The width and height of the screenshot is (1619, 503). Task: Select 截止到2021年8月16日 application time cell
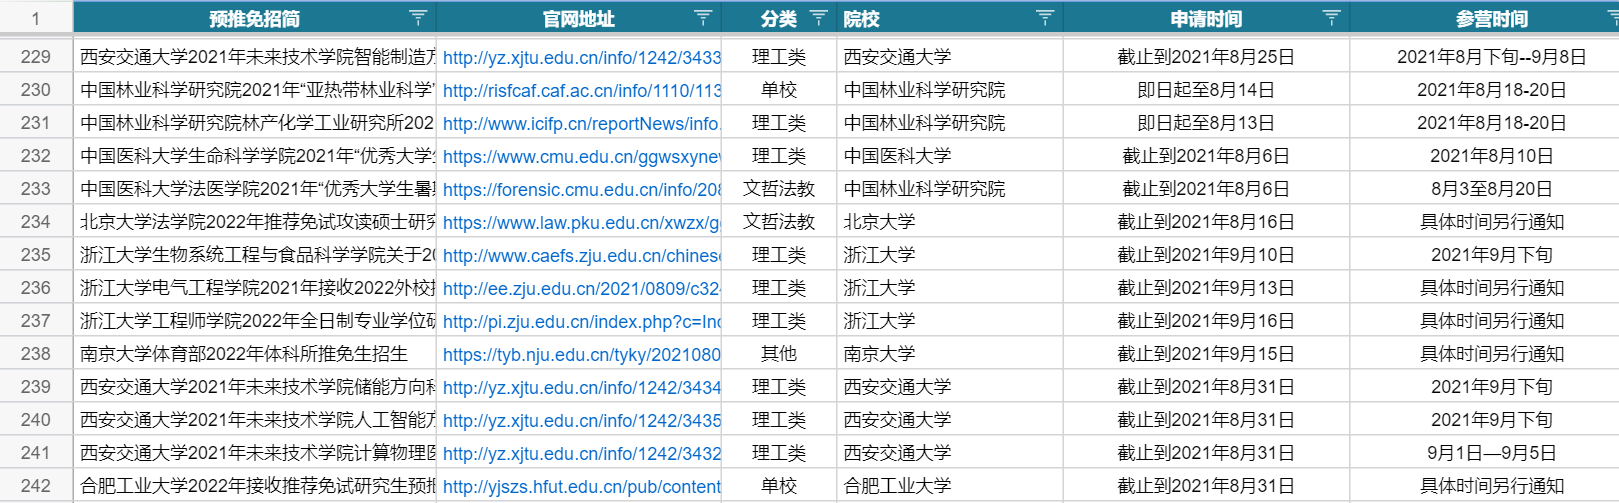point(1206,222)
